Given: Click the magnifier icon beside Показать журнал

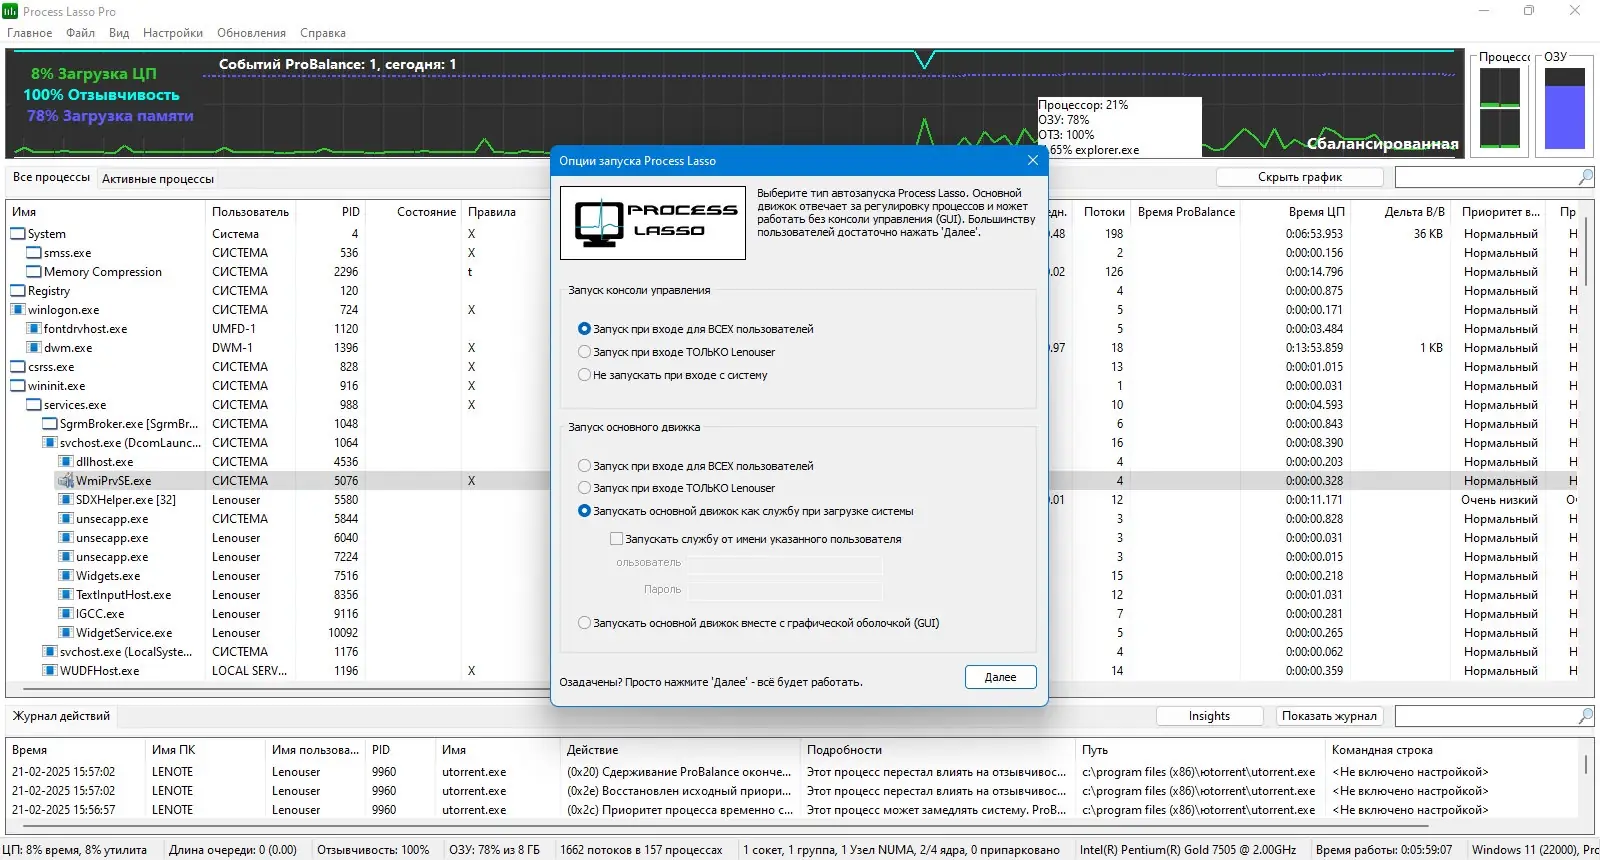Looking at the screenshot, I should coord(1585,716).
